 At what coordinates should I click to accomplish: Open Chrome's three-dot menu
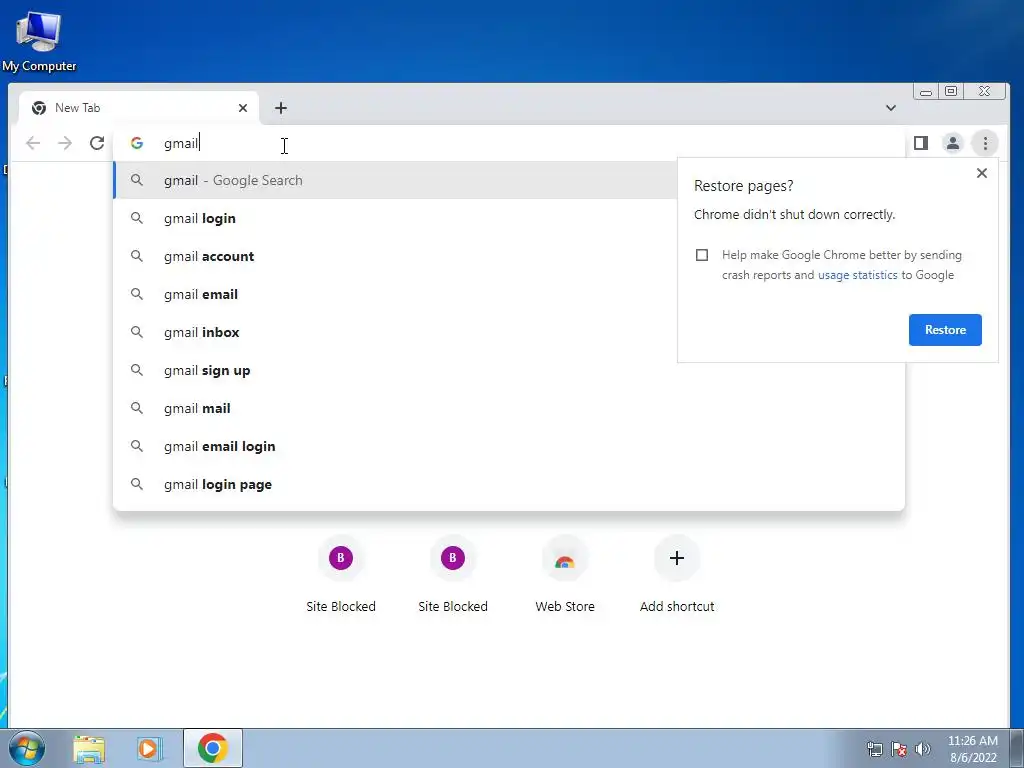985,143
